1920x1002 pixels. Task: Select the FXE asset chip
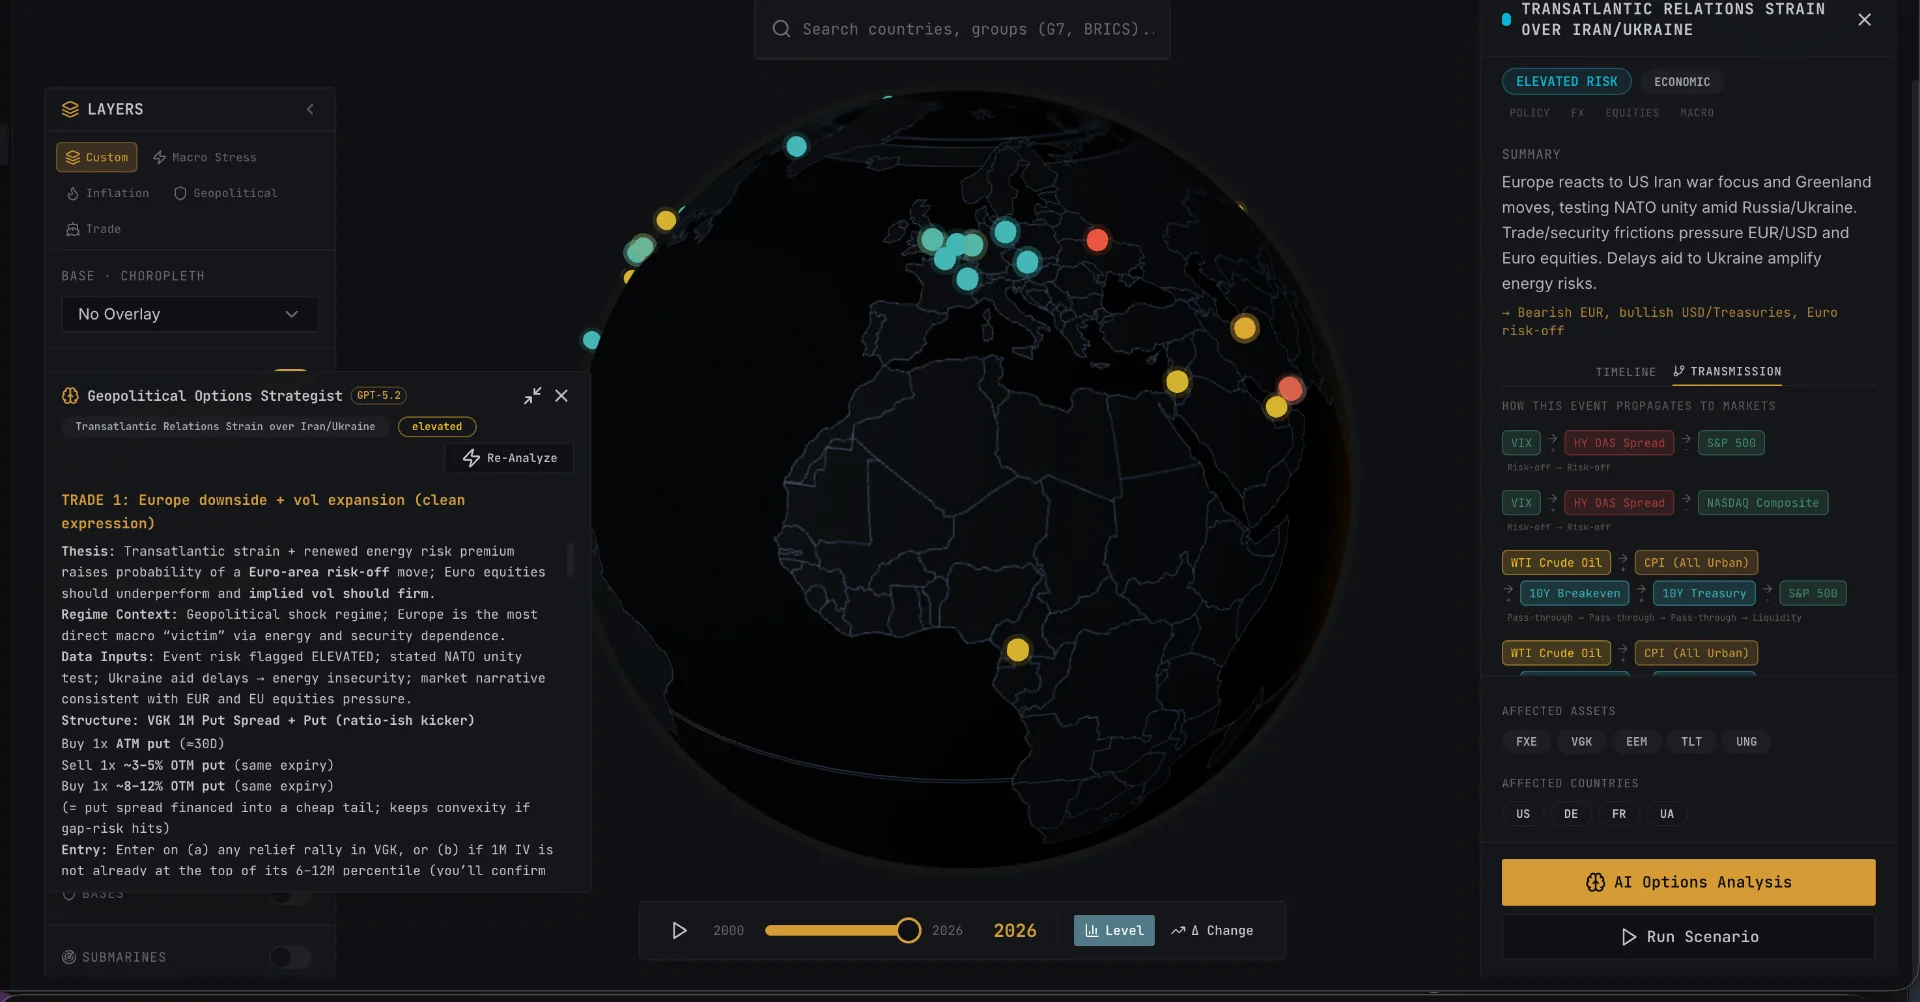click(1526, 742)
